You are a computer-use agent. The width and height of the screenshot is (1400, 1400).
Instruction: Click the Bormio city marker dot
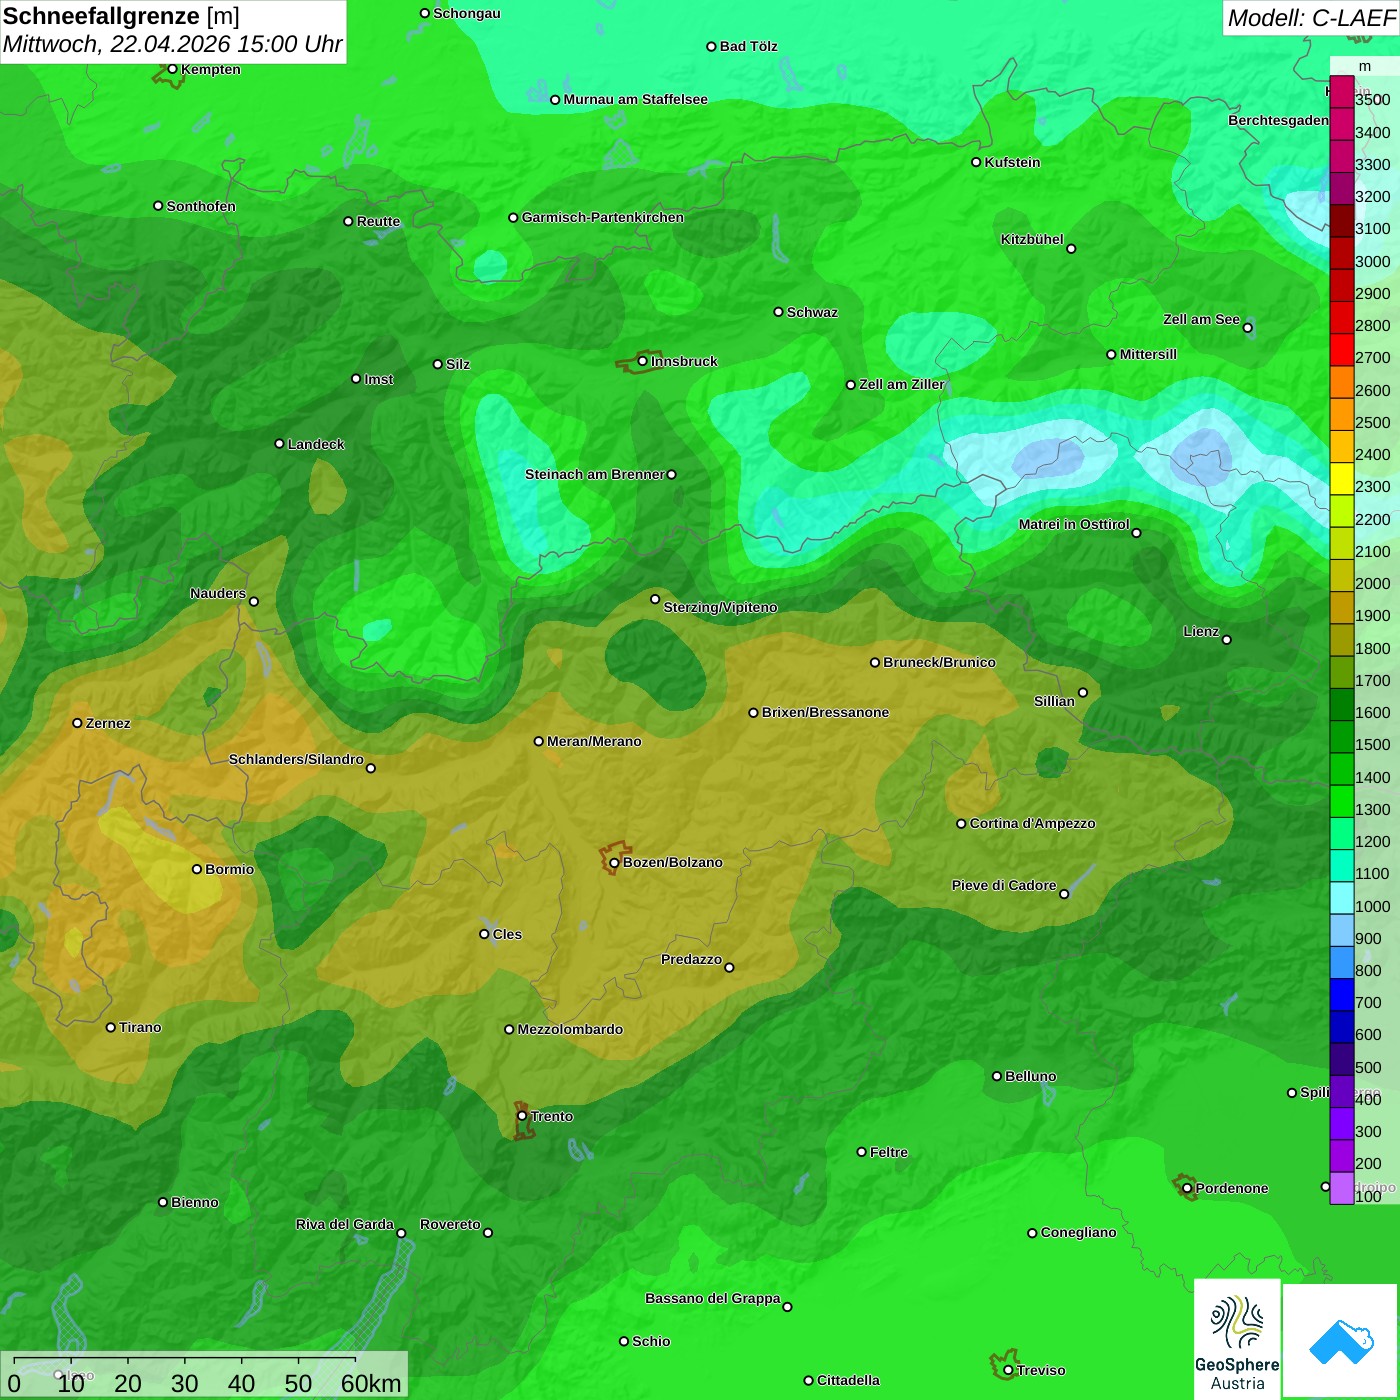coord(197,869)
